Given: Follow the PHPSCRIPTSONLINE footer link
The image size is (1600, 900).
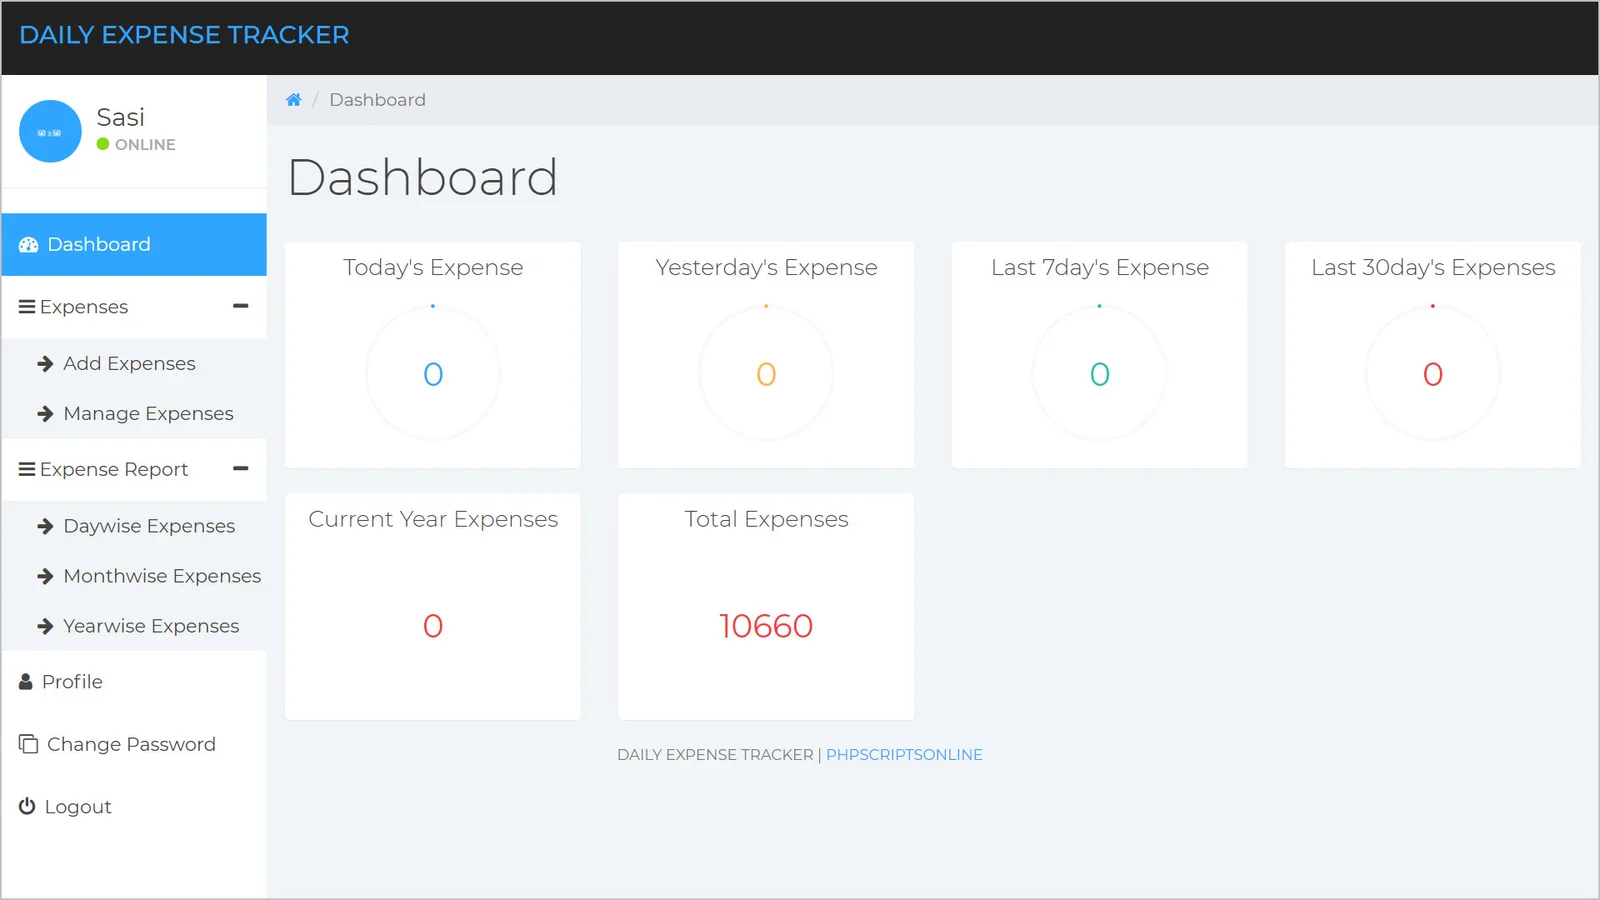Looking at the screenshot, I should [x=904, y=755].
